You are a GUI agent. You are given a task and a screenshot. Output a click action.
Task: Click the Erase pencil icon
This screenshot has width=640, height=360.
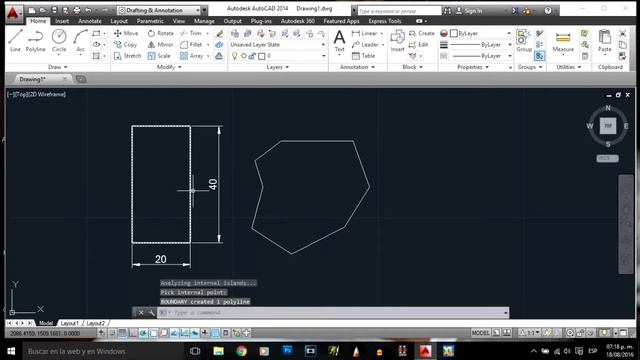219,33
